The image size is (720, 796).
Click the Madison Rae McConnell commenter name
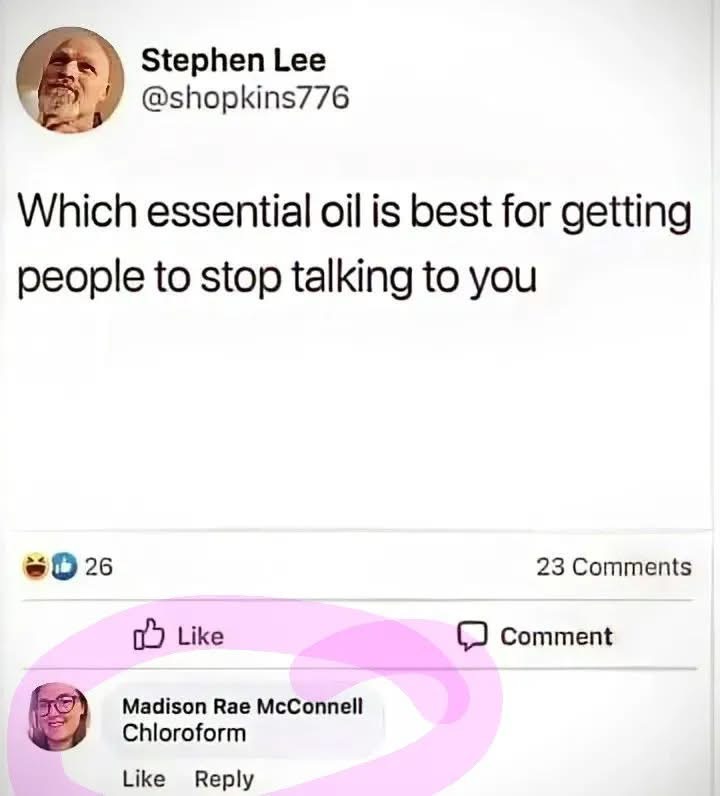tap(243, 706)
